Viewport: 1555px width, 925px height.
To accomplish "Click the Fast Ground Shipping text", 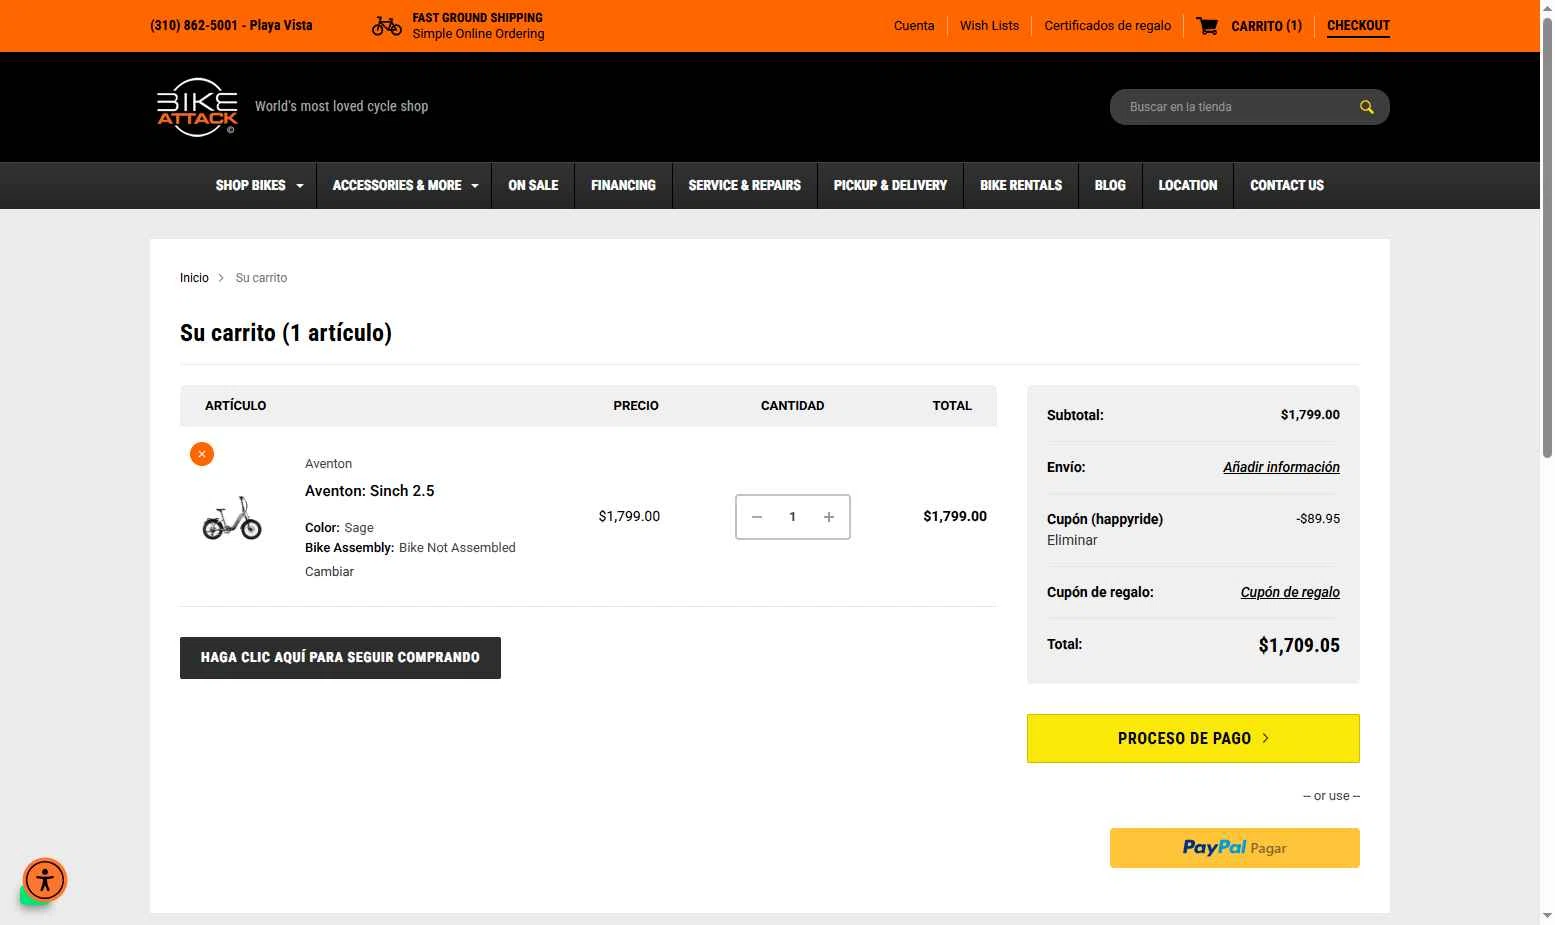I will pyautogui.click(x=477, y=18).
